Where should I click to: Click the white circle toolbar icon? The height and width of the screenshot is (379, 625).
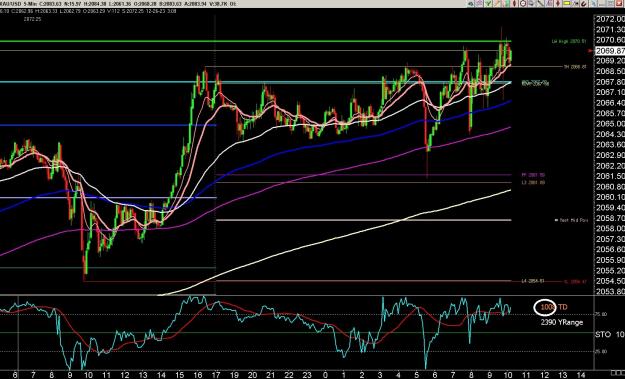point(523,4)
